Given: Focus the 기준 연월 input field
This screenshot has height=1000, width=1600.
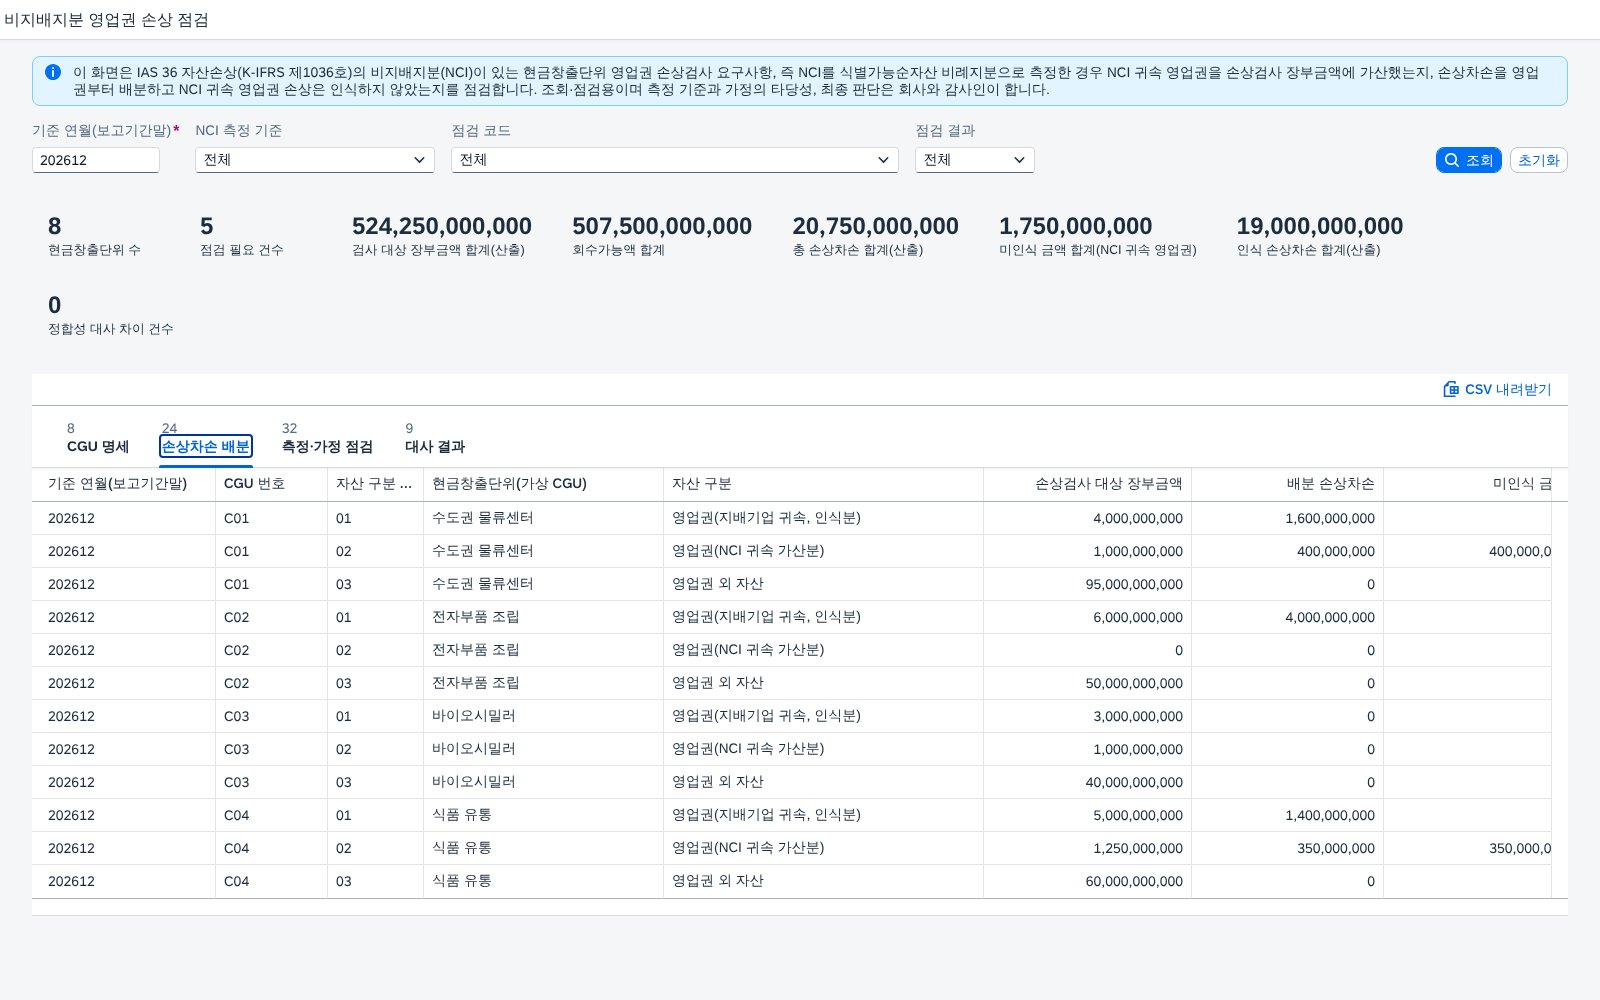Looking at the screenshot, I should pyautogui.click(x=96, y=160).
